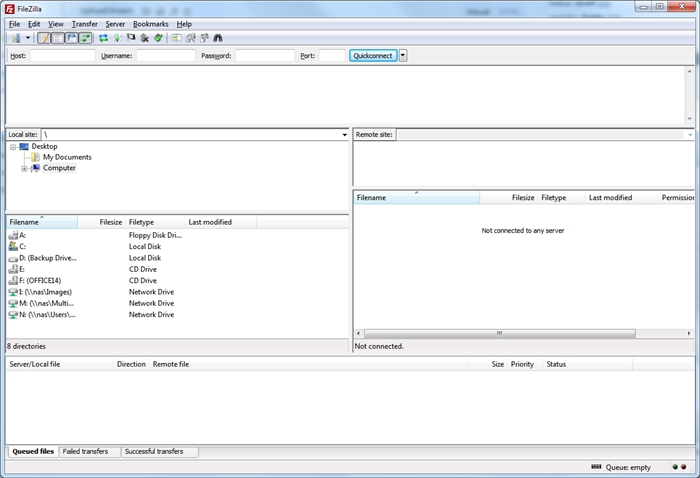Focus the Password input field

pyautogui.click(x=265, y=56)
